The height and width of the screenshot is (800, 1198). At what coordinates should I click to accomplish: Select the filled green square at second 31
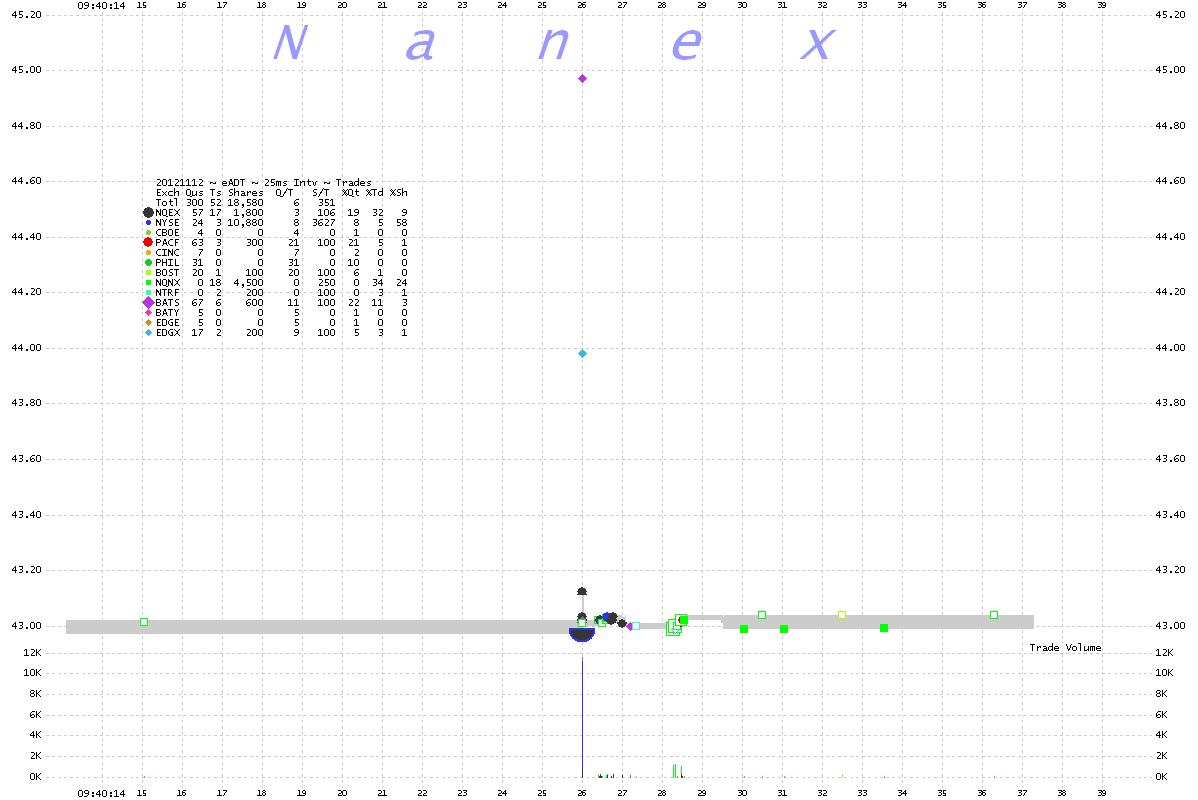point(784,629)
